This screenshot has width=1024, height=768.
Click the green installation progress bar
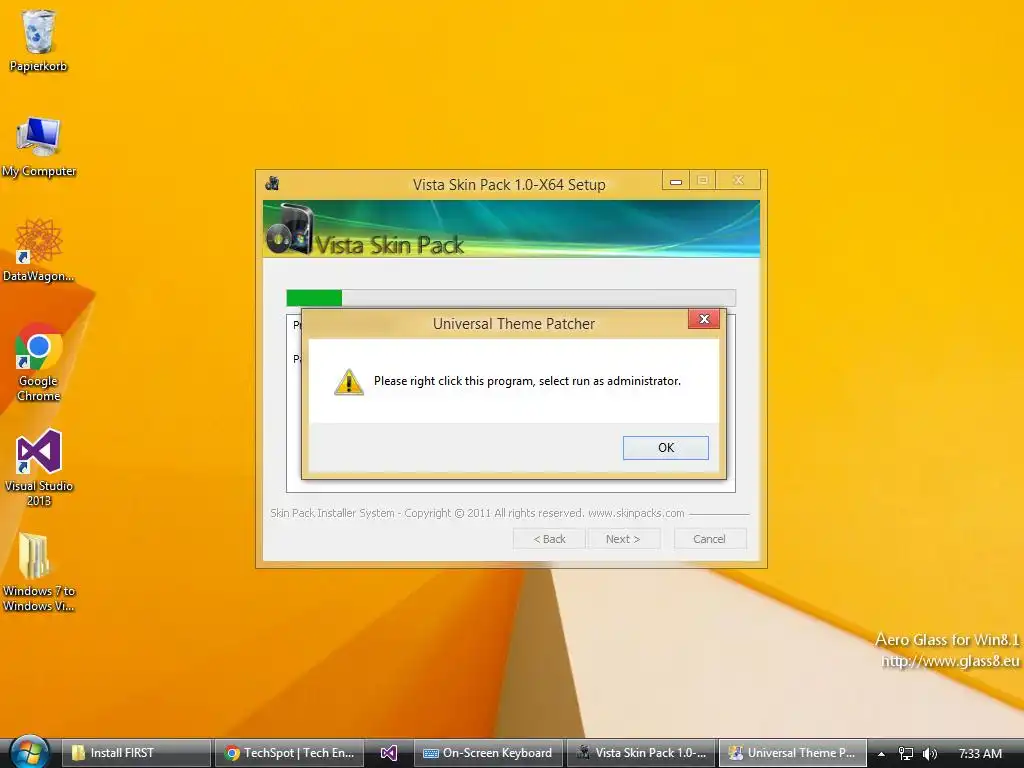[511, 298]
